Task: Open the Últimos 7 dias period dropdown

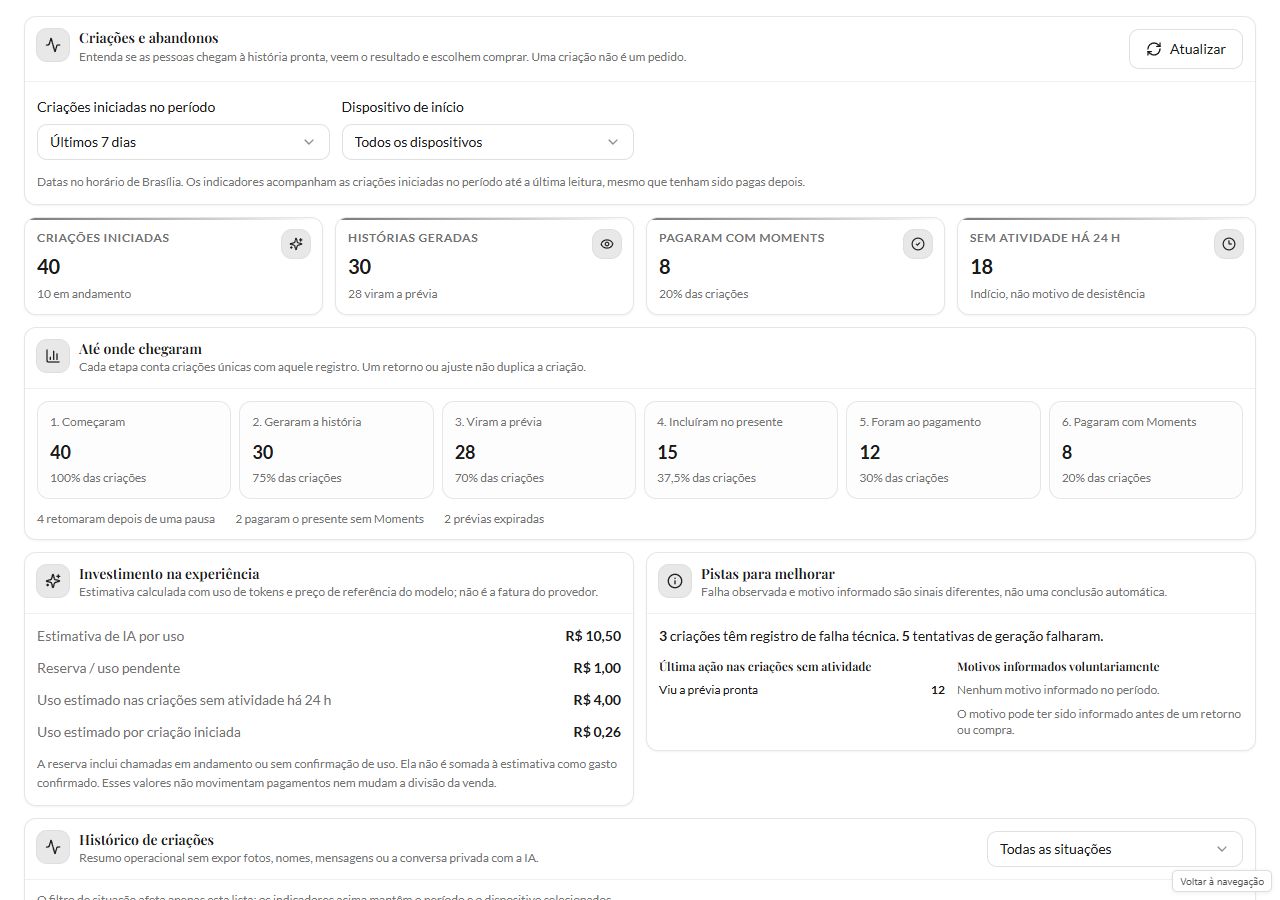Action: 183,142
